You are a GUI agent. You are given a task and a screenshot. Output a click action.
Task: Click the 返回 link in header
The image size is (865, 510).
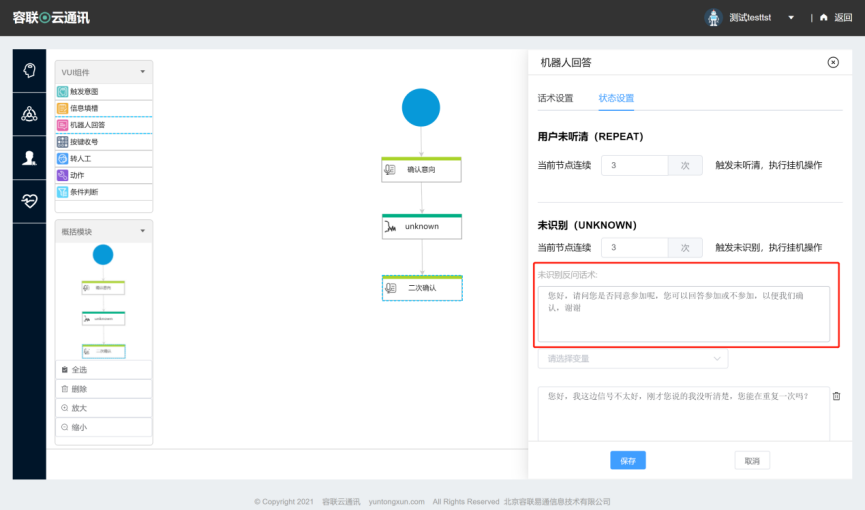tap(843, 18)
